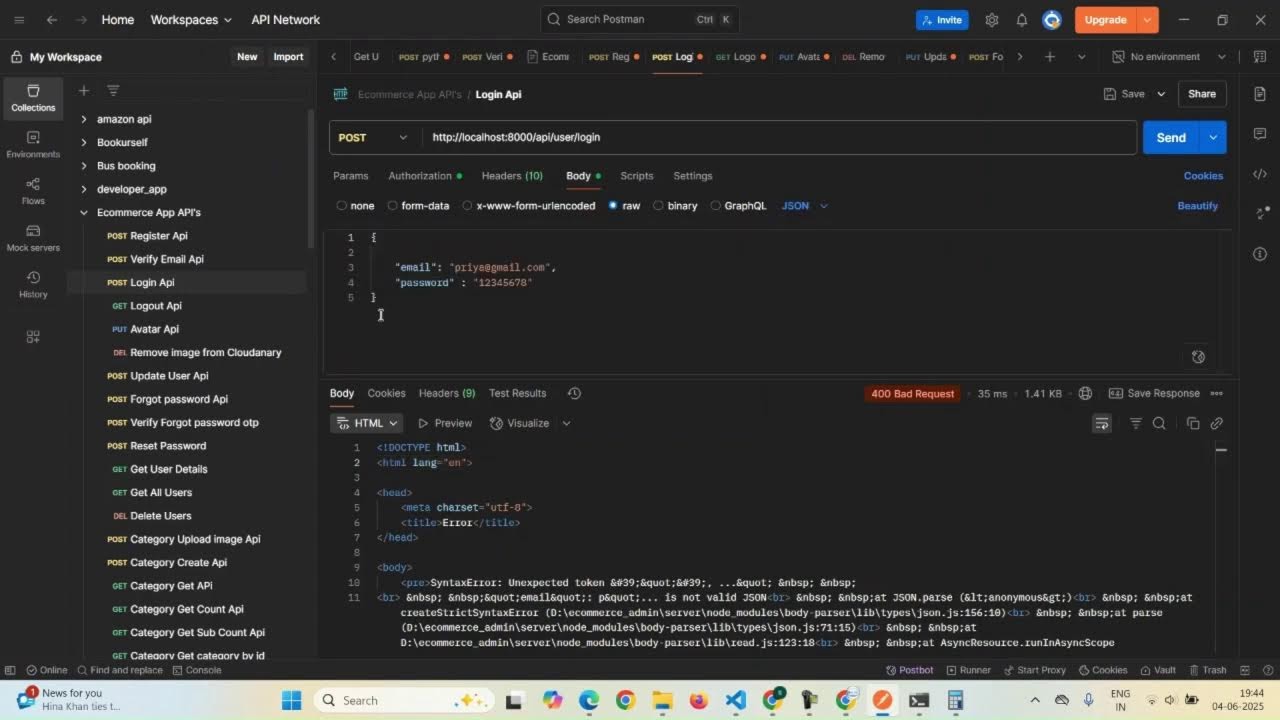The image size is (1280, 720).
Task: Open environment variables quick look icon
Action: (1259, 57)
